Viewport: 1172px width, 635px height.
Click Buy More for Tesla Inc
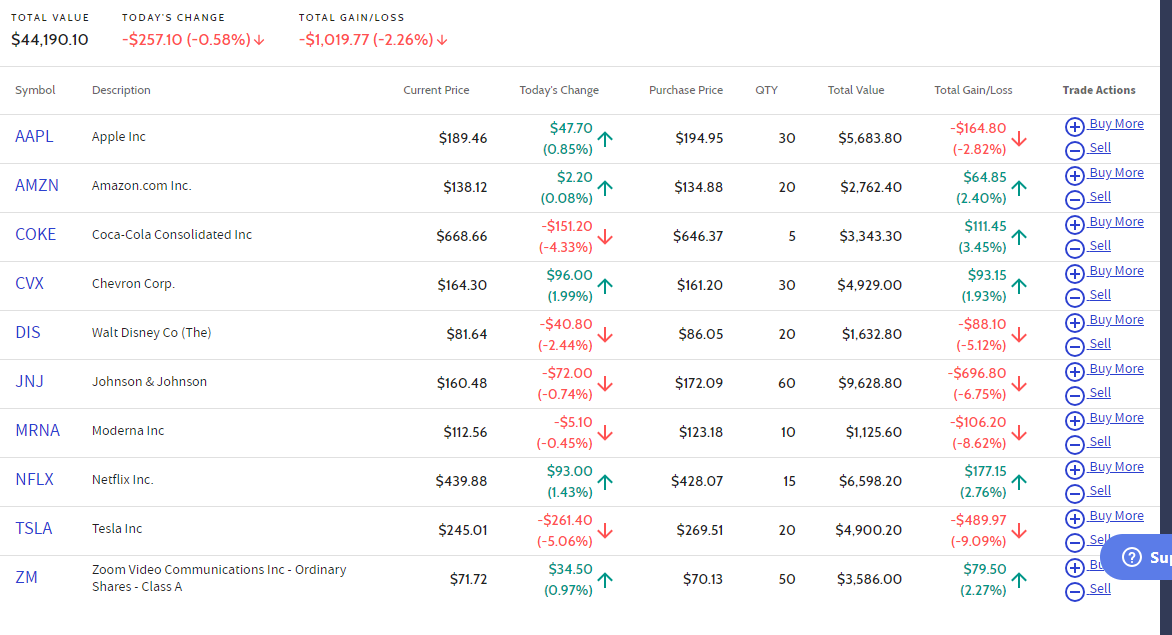coord(1116,516)
